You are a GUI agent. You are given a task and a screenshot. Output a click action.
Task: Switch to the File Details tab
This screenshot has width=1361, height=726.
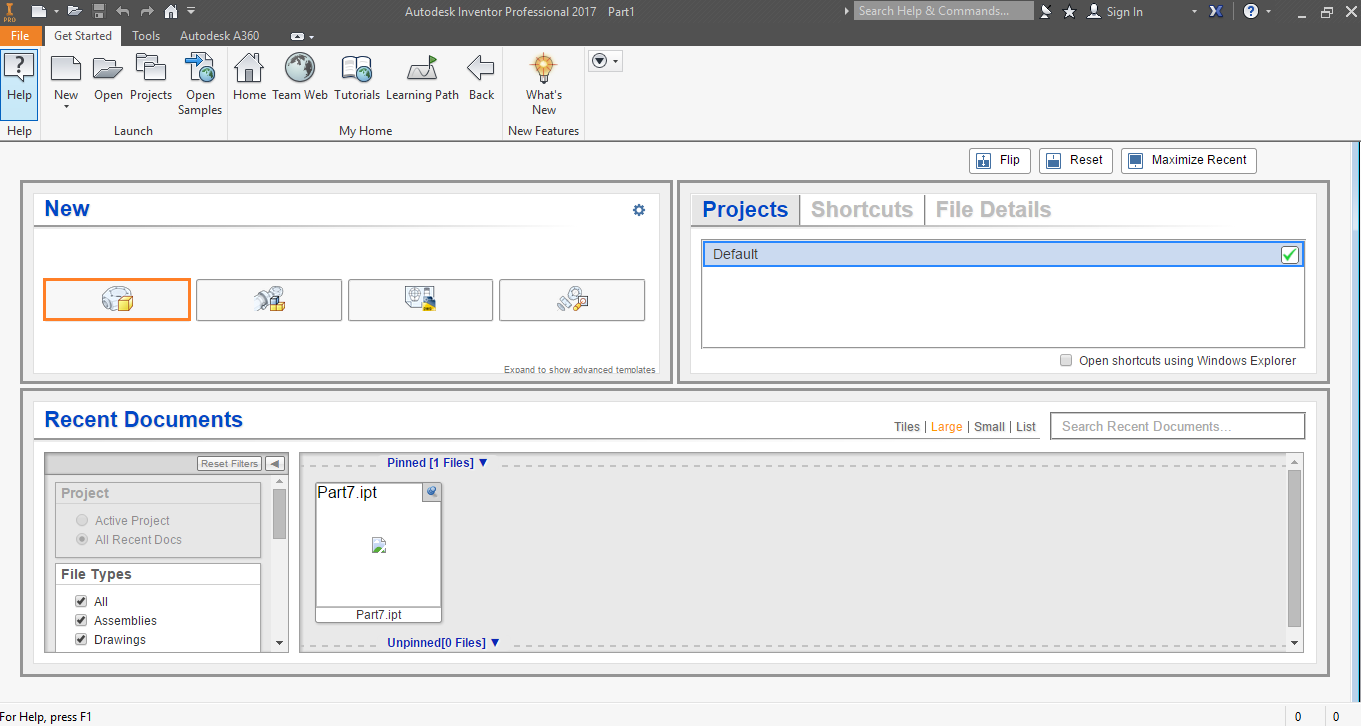(993, 210)
